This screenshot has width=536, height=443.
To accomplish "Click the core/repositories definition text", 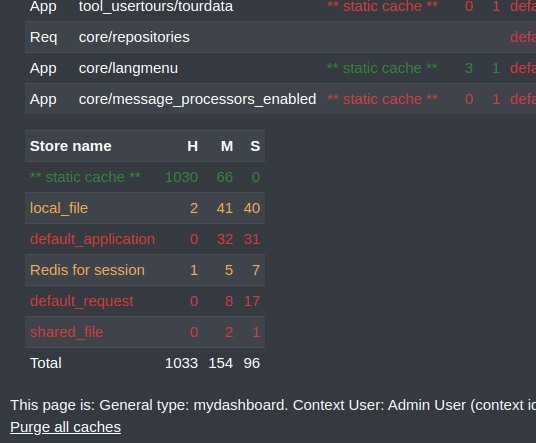I will [134, 37].
